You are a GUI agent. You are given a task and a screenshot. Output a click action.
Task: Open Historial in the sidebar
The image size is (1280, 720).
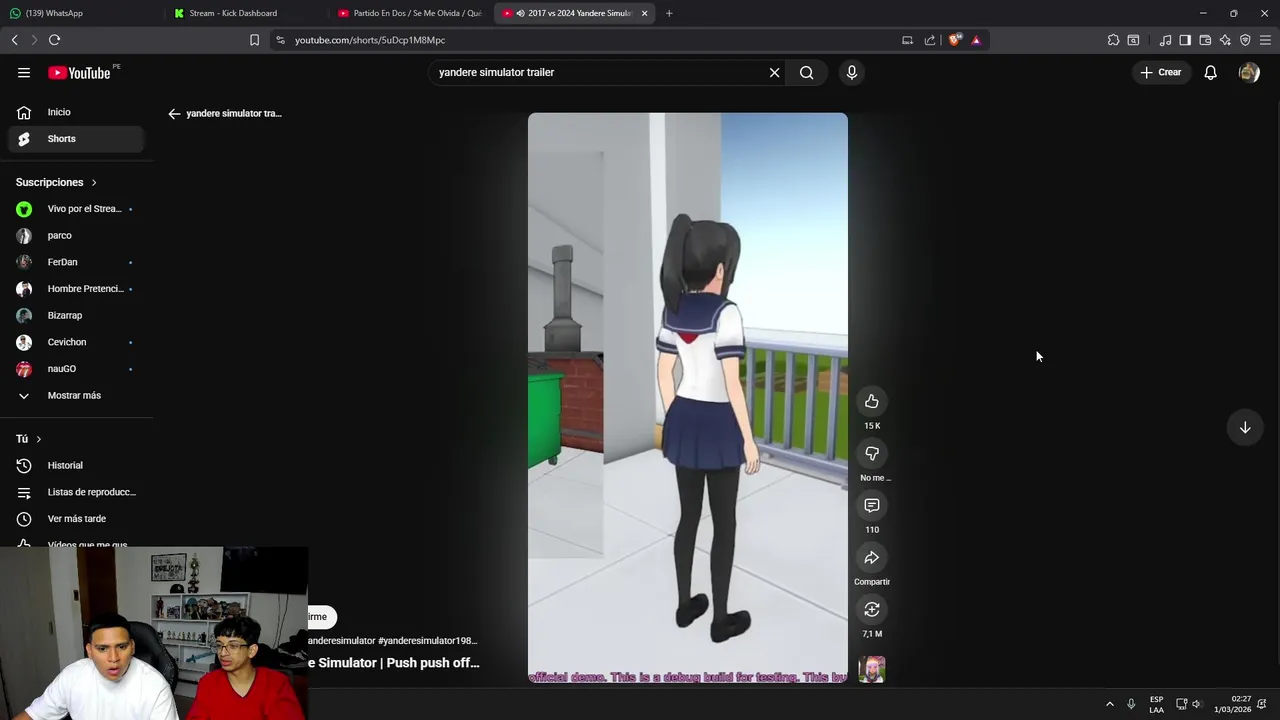(x=77, y=466)
